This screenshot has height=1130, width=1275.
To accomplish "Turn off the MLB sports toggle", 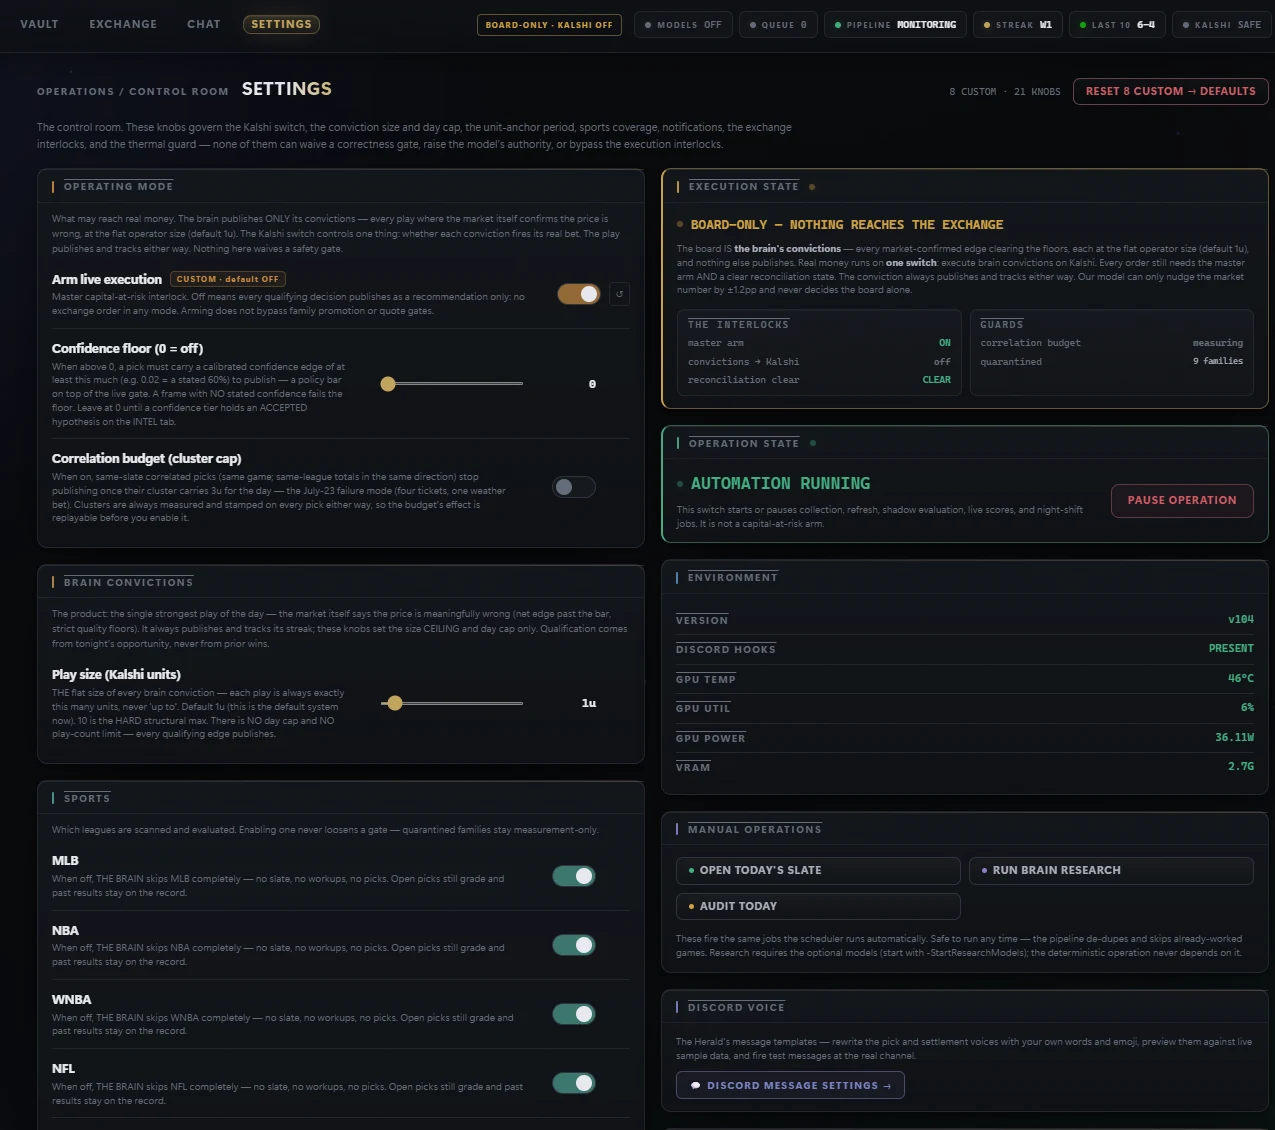I will point(574,876).
